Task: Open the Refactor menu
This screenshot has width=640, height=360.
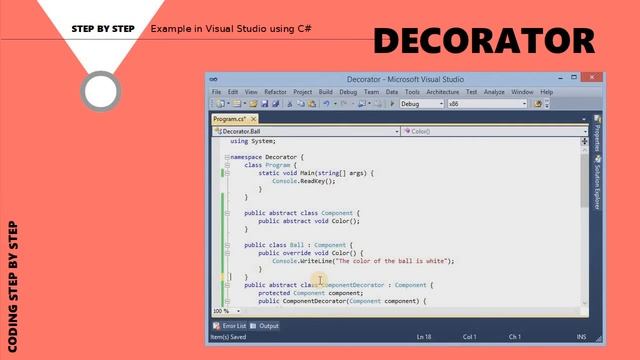Action: pos(275,92)
